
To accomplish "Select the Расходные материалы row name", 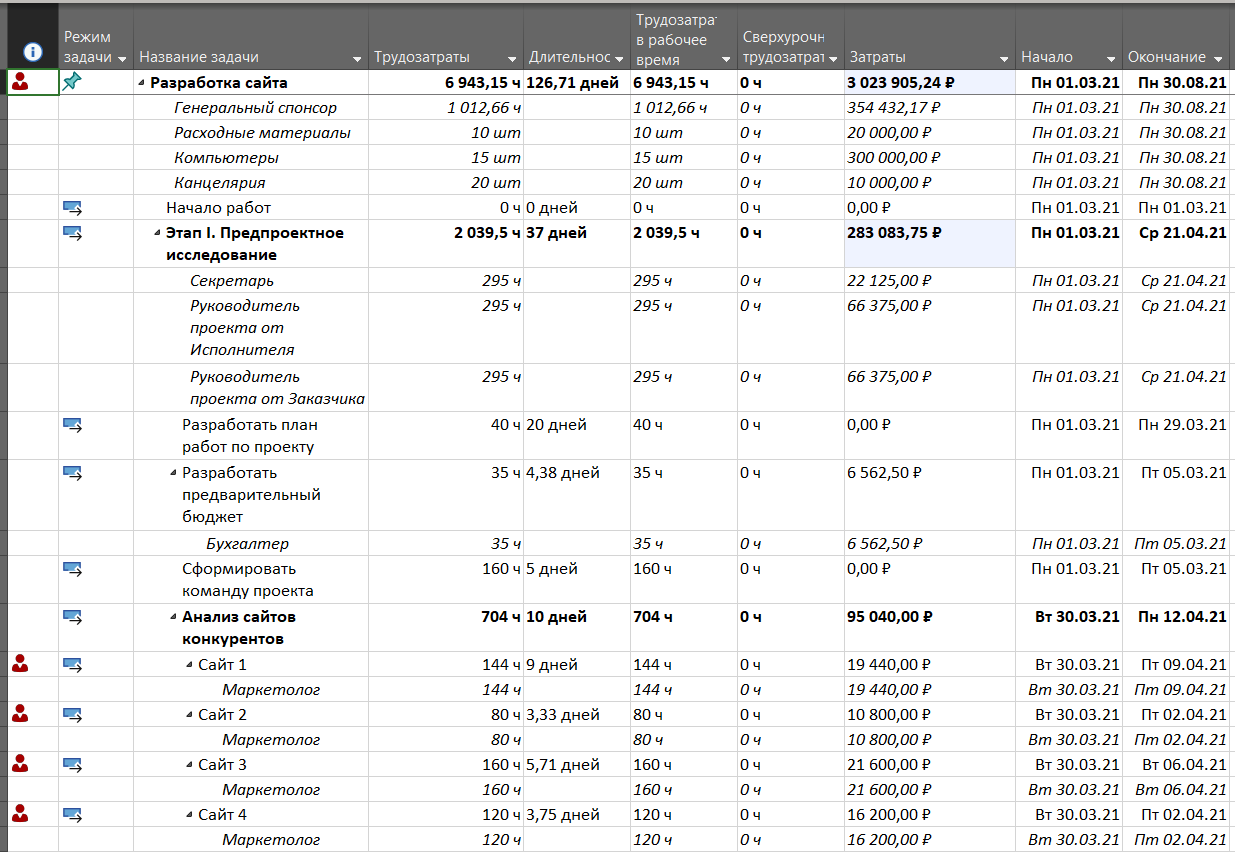I will 262,133.
